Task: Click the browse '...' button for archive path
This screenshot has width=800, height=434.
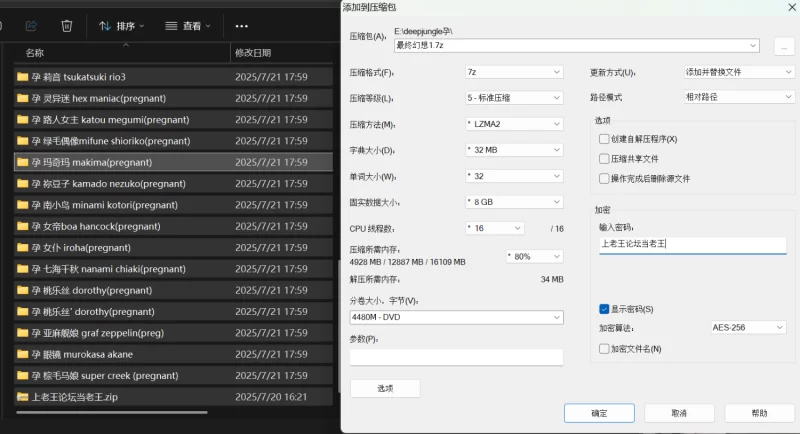Action: (784, 47)
